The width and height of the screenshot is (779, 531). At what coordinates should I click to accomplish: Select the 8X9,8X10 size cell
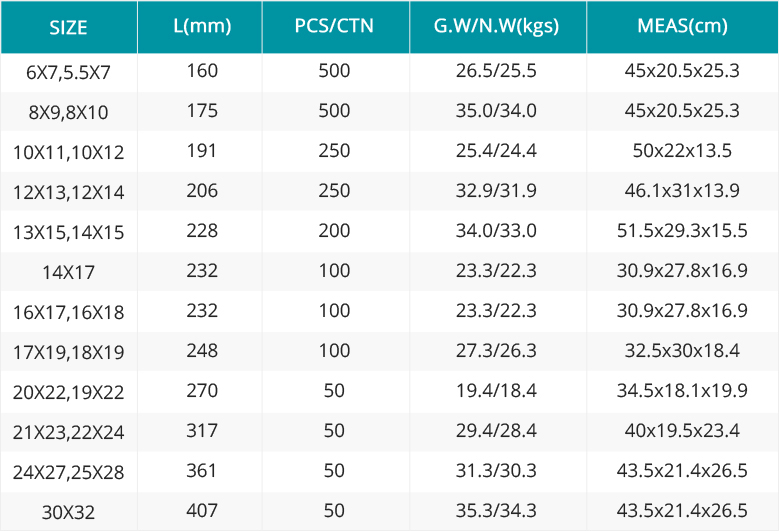click(x=69, y=112)
